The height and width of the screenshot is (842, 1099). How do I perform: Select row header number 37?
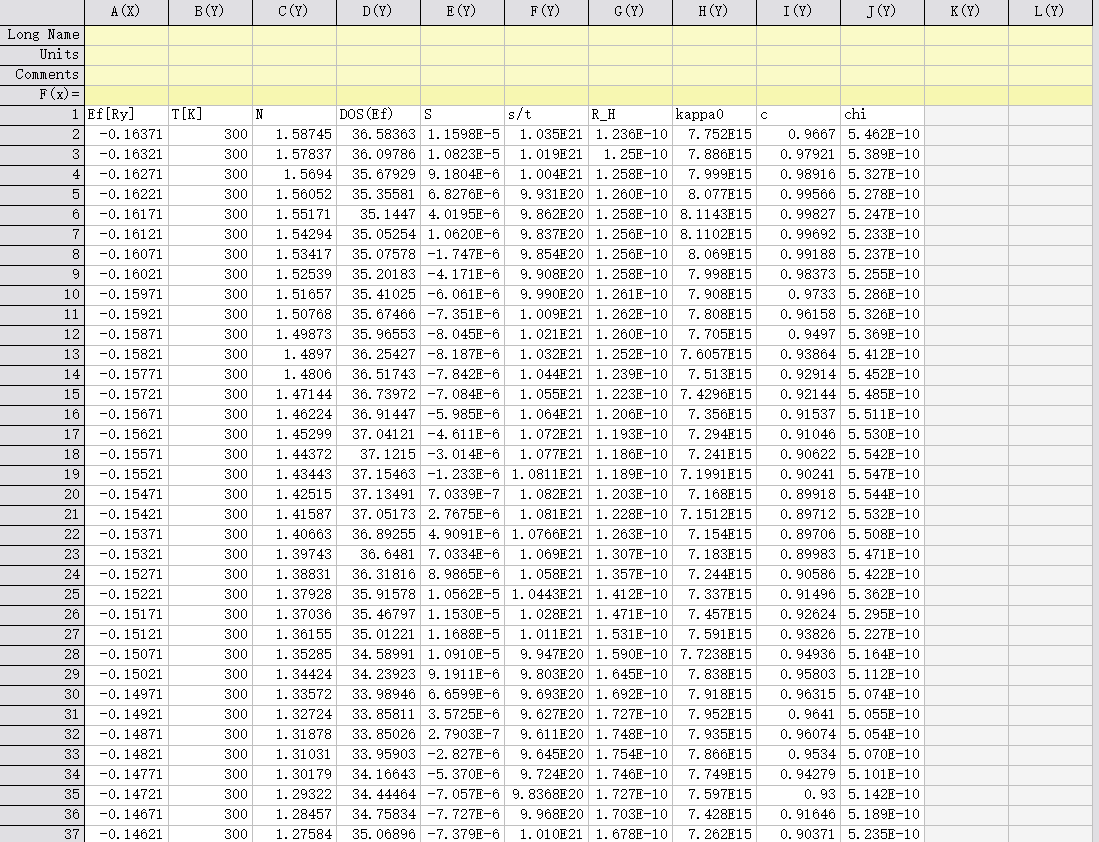42,834
